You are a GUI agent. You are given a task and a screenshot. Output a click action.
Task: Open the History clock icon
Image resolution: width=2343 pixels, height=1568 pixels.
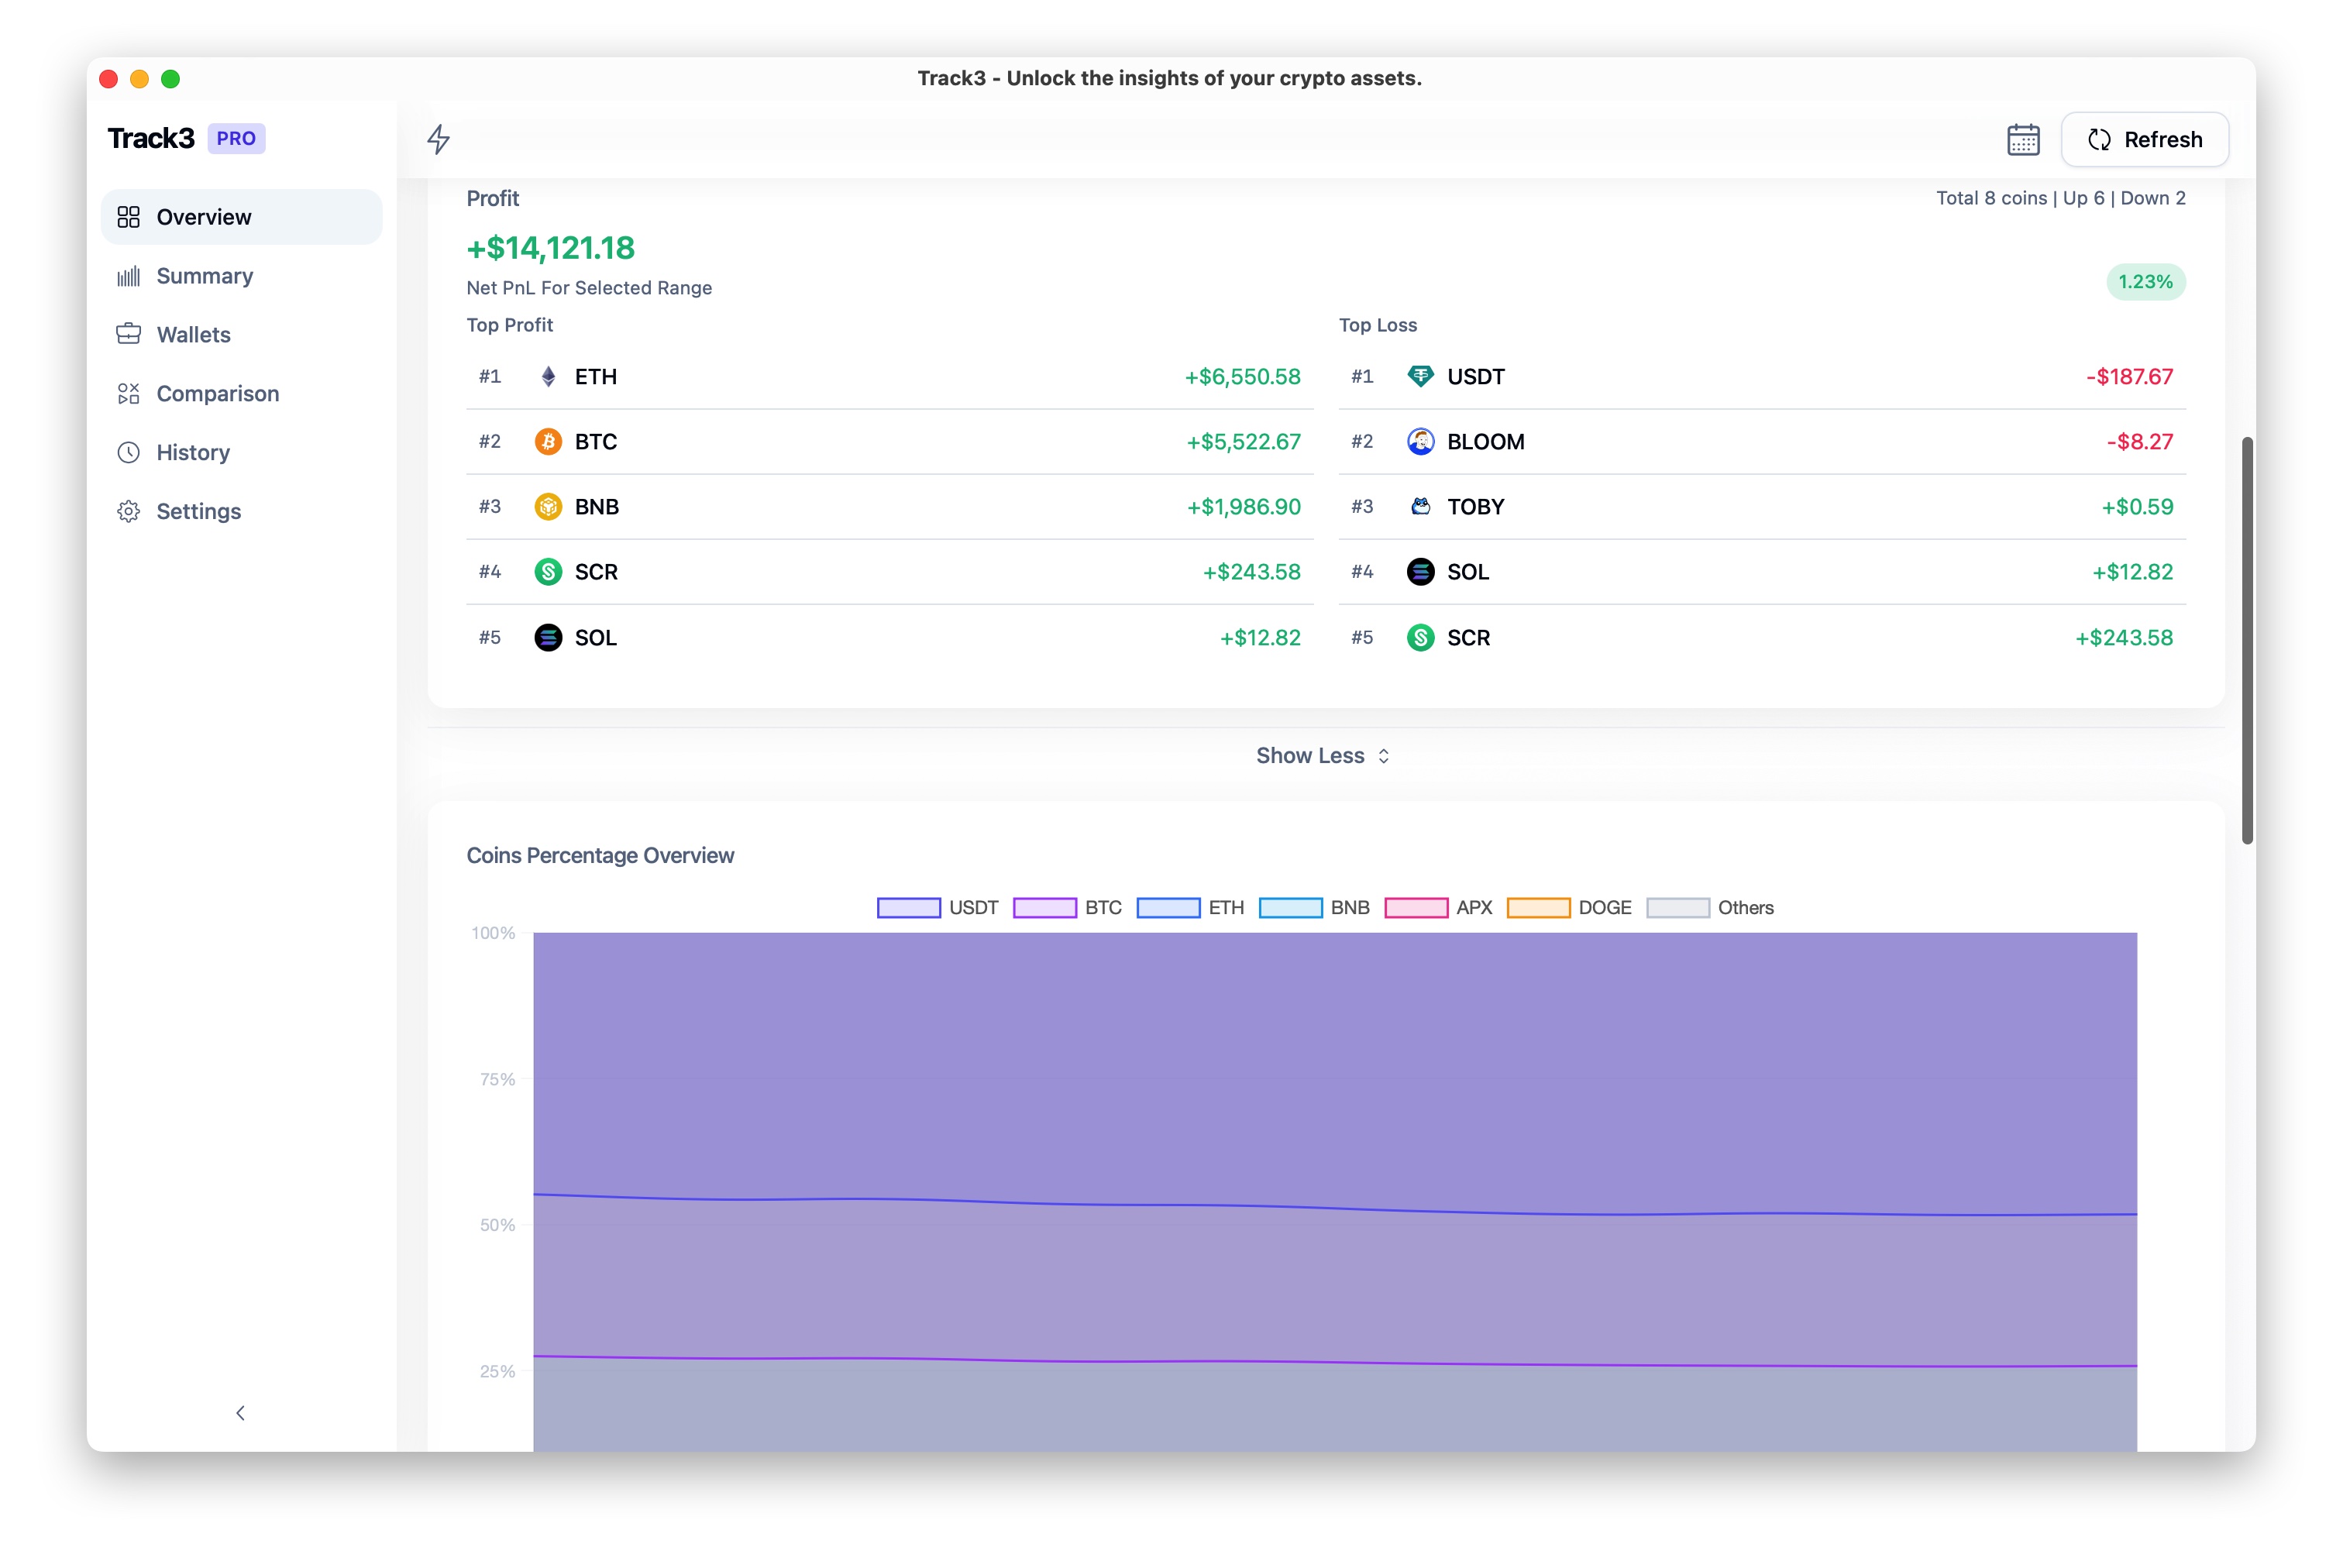(x=130, y=452)
